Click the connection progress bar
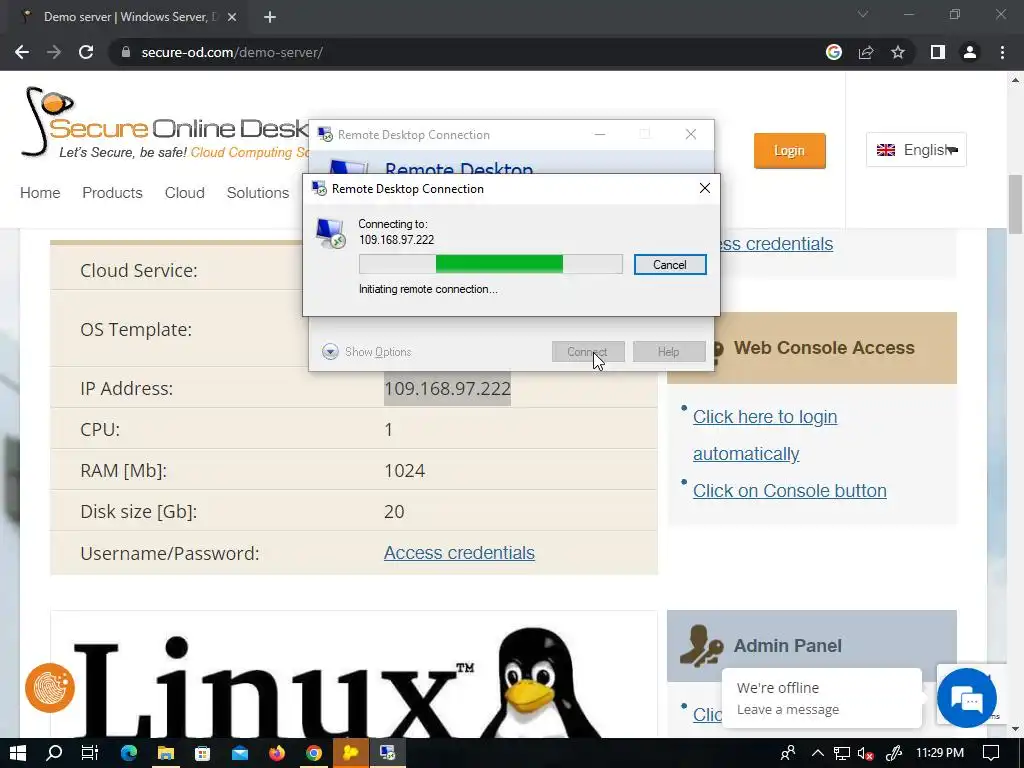The height and width of the screenshot is (768, 1024). (490, 264)
